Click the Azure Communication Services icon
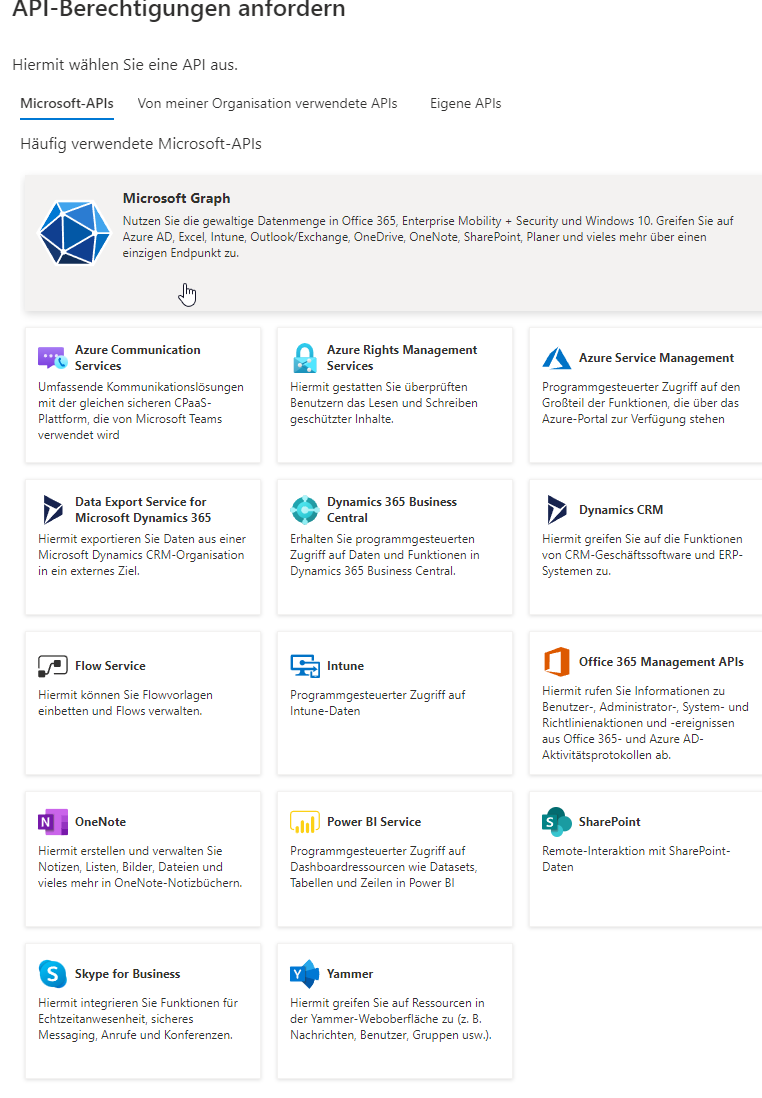Image resolution: width=762 pixels, height=1098 pixels. click(53, 358)
